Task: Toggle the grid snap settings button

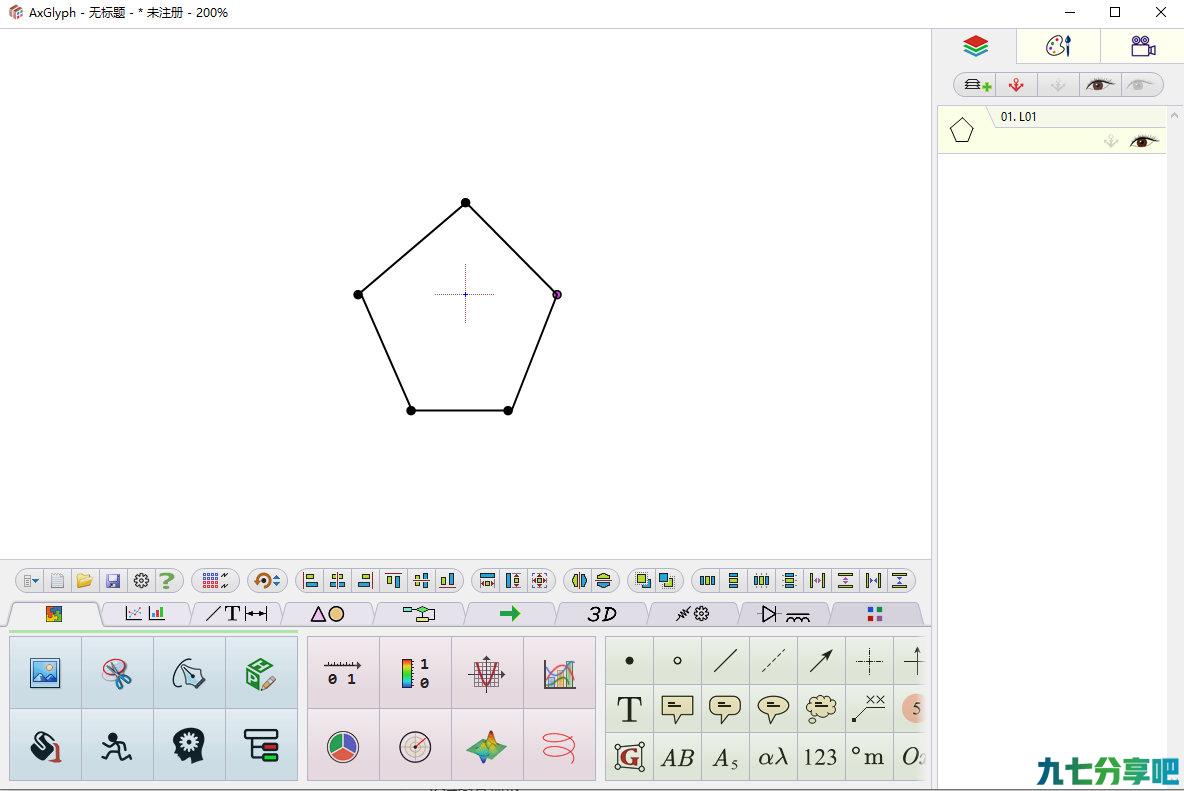Action: [x=216, y=580]
